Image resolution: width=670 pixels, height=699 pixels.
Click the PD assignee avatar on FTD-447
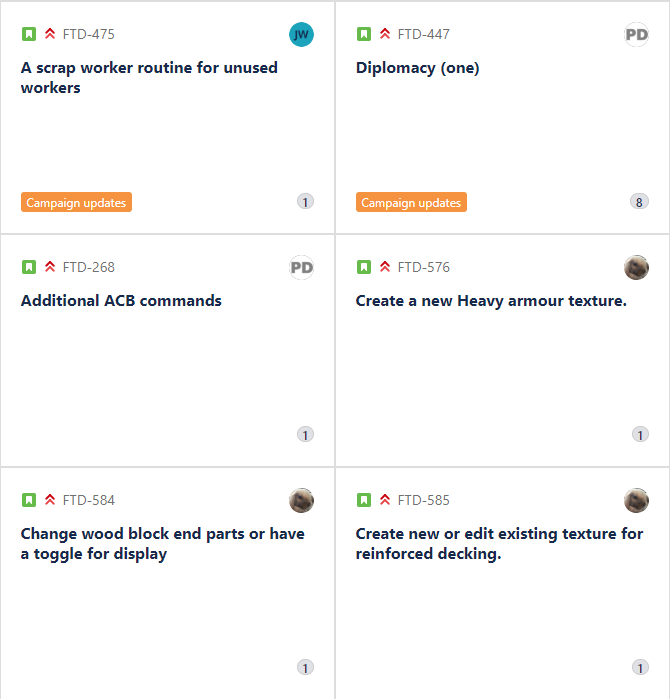[x=636, y=34]
